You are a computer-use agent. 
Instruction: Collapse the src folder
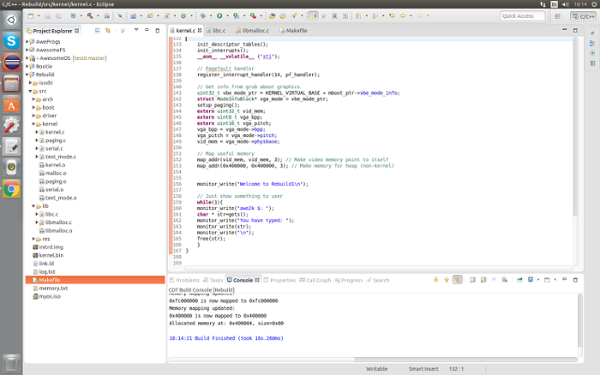pyautogui.click(x=30, y=91)
